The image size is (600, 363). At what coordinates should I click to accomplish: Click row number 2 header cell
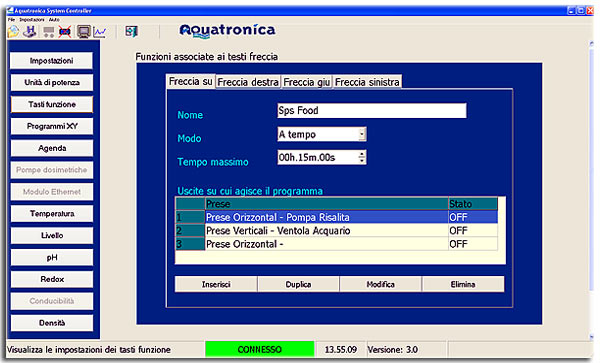pyautogui.click(x=190, y=231)
